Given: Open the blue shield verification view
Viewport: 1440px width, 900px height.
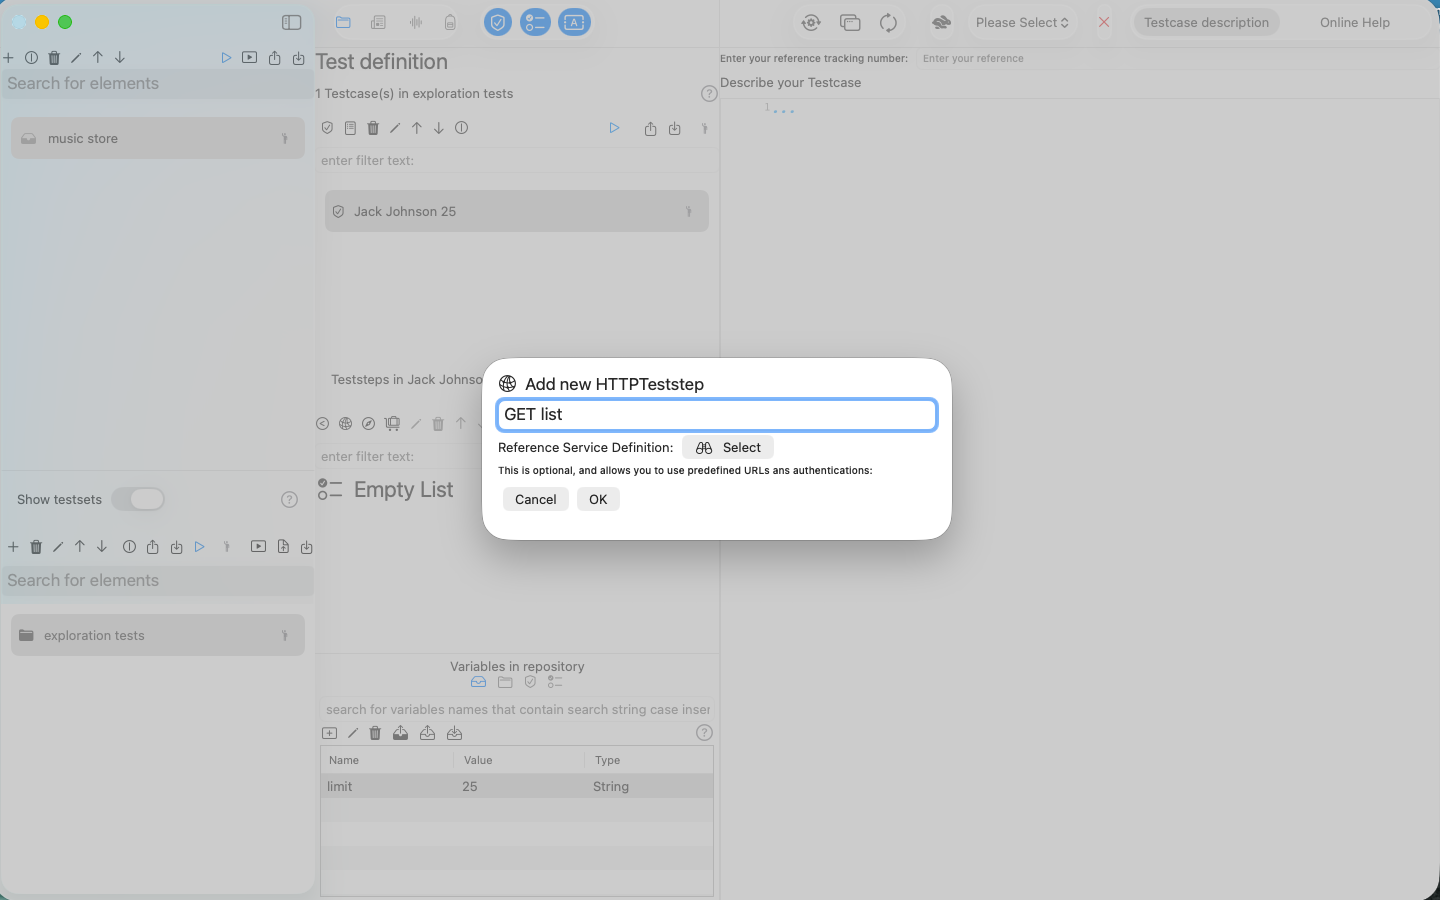Looking at the screenshot, I should tap(497, 21).
